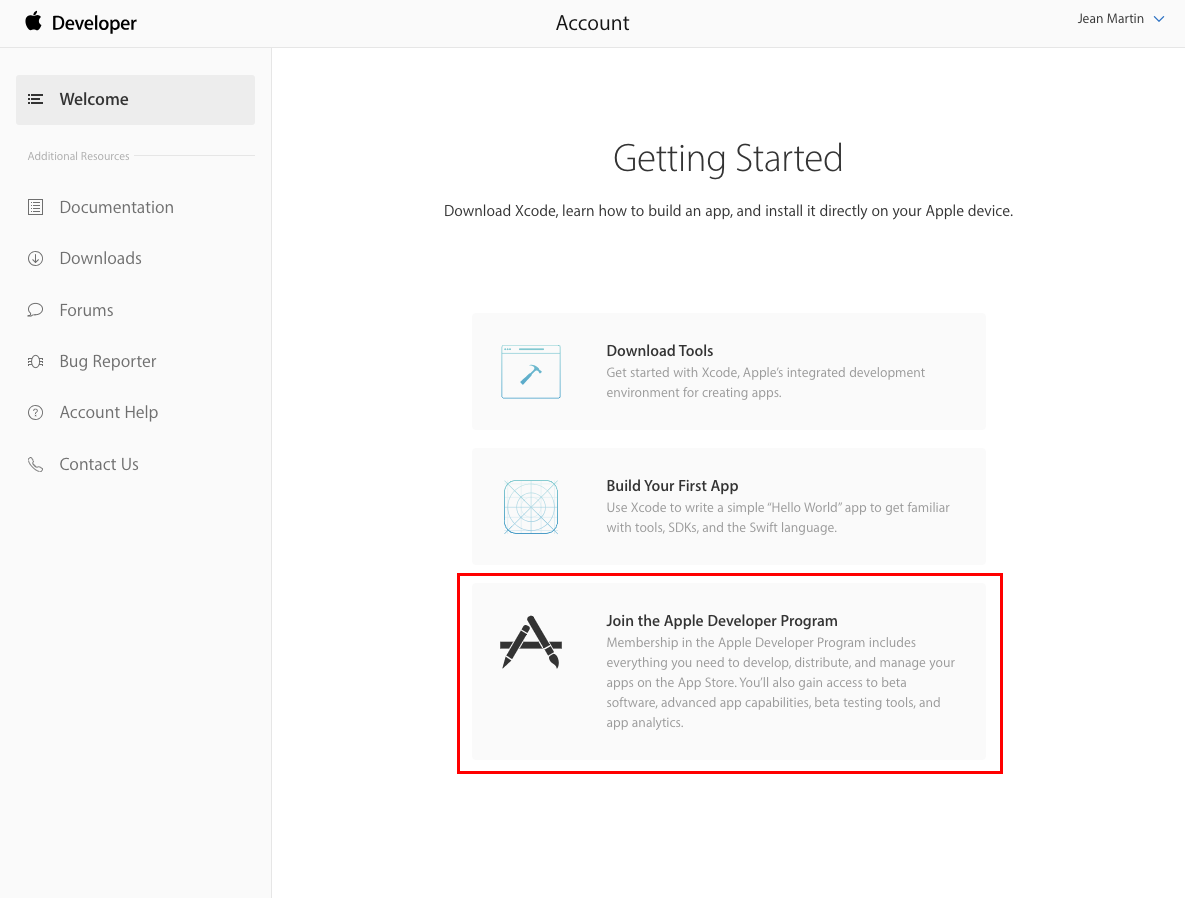
Task: Click the Documentation page icon
Action: [36, 207]
